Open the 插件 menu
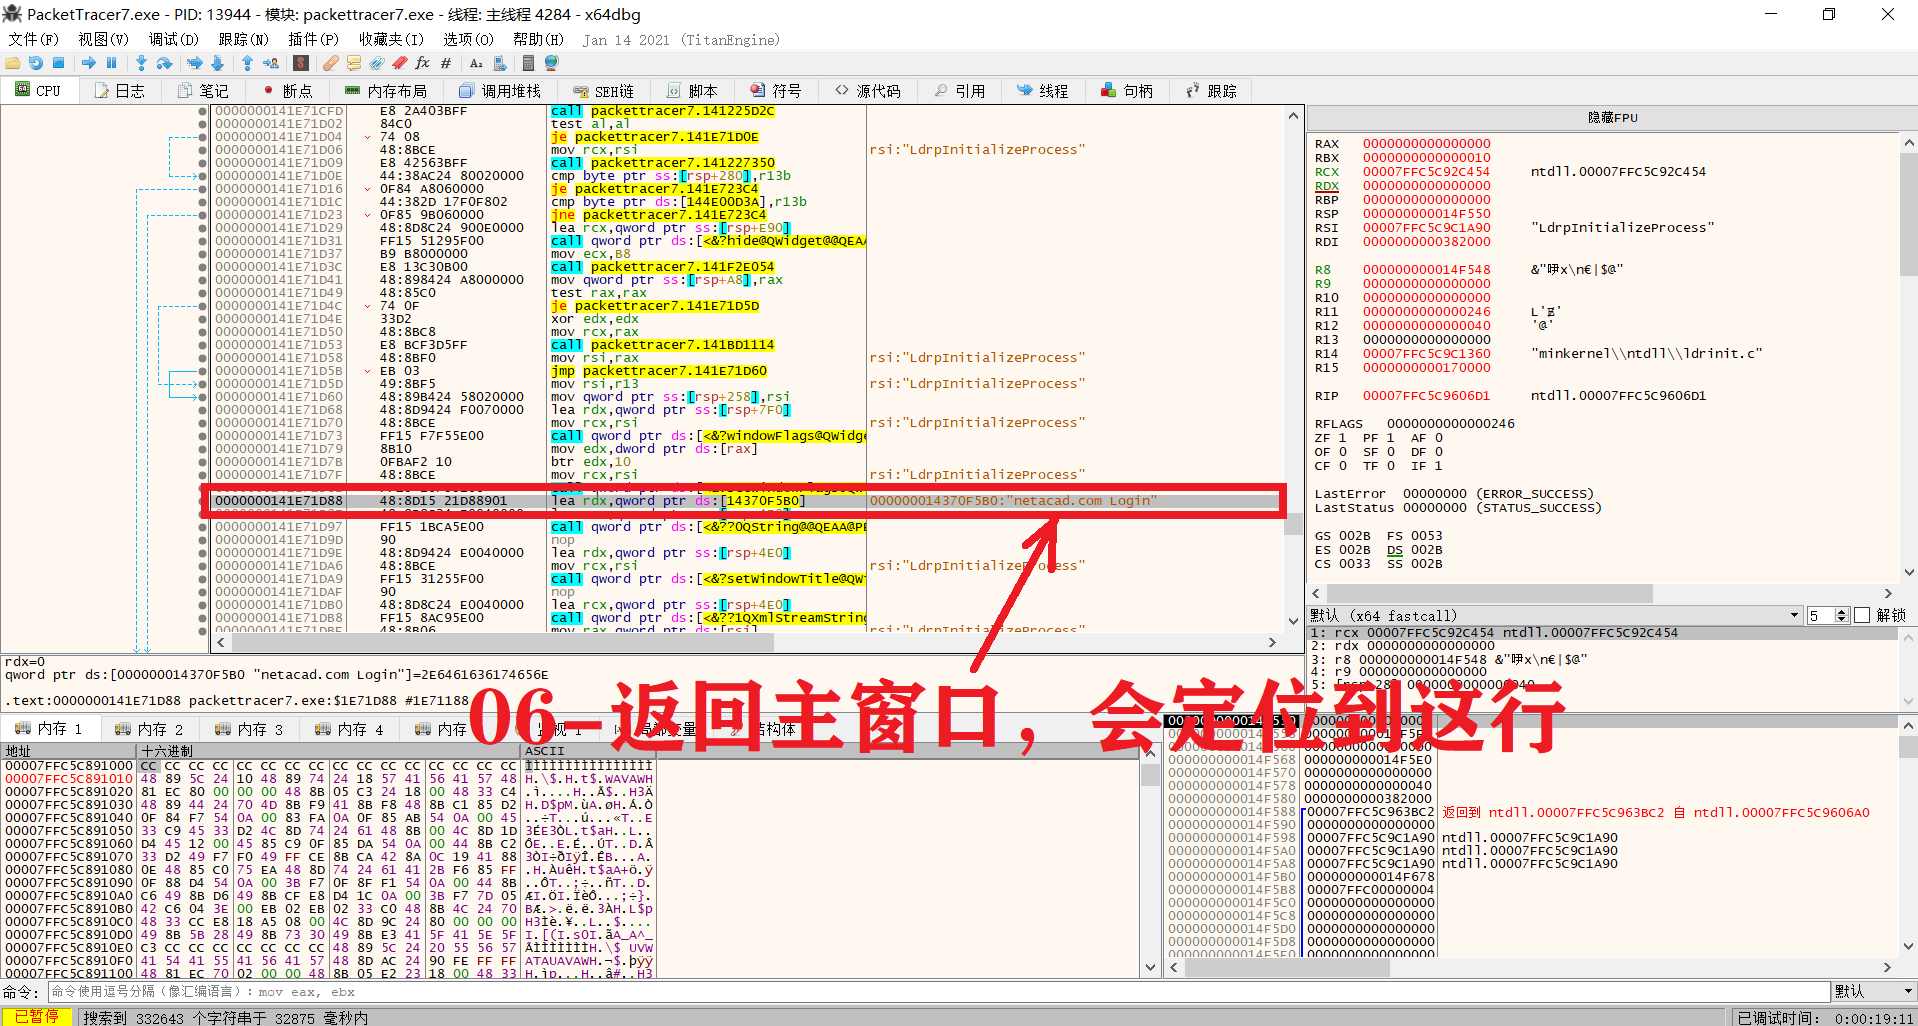1918x1026 pixels. point(312,40)
